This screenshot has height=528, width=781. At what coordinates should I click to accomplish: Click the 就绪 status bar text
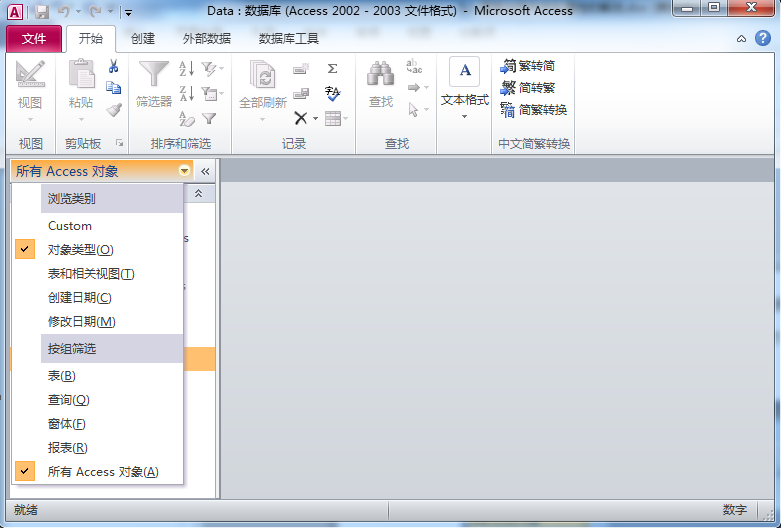click(25, 510)
